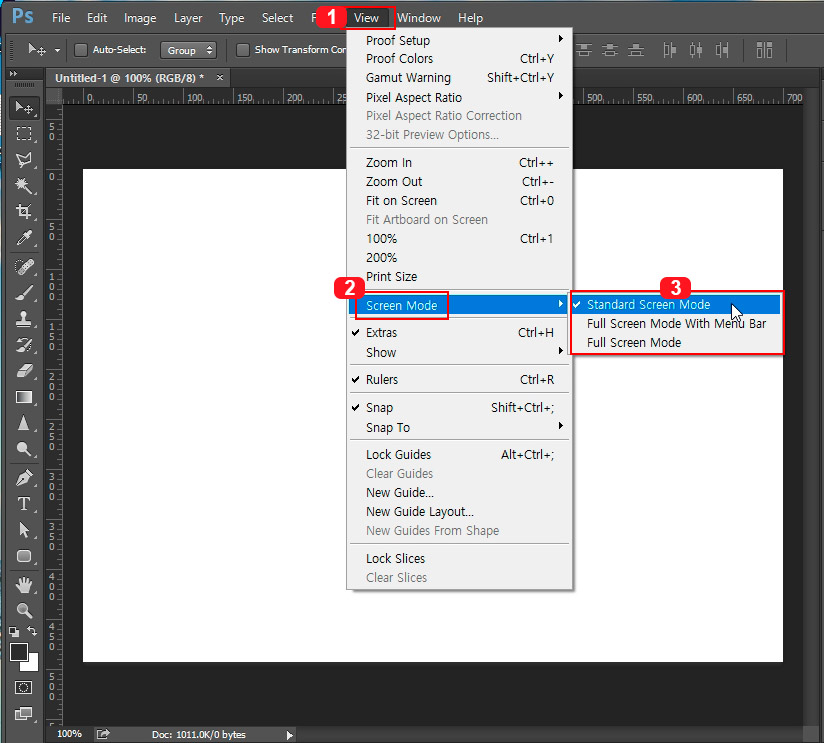Select the Move tool in toolbox
This screenshot has height=743, width=824.
click(x=24, y=108)
